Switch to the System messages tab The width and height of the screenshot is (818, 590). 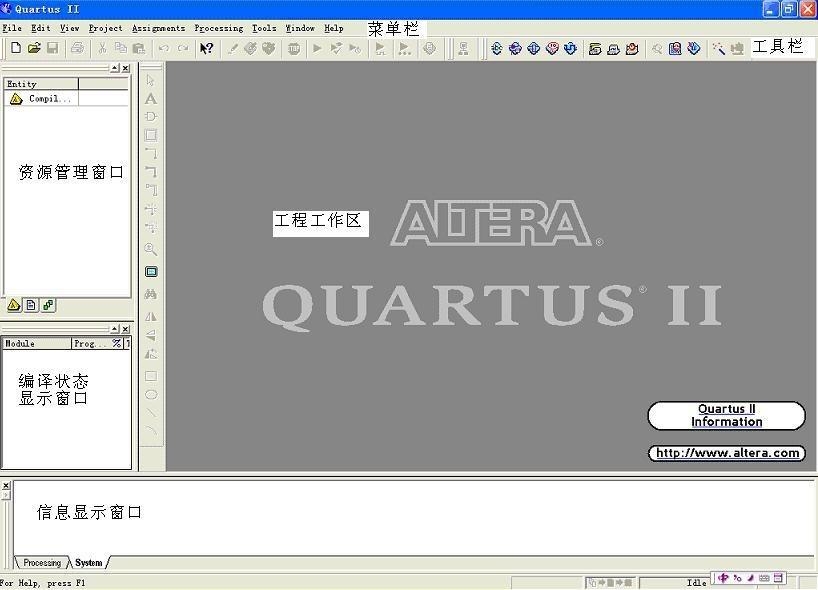point(89,563)
